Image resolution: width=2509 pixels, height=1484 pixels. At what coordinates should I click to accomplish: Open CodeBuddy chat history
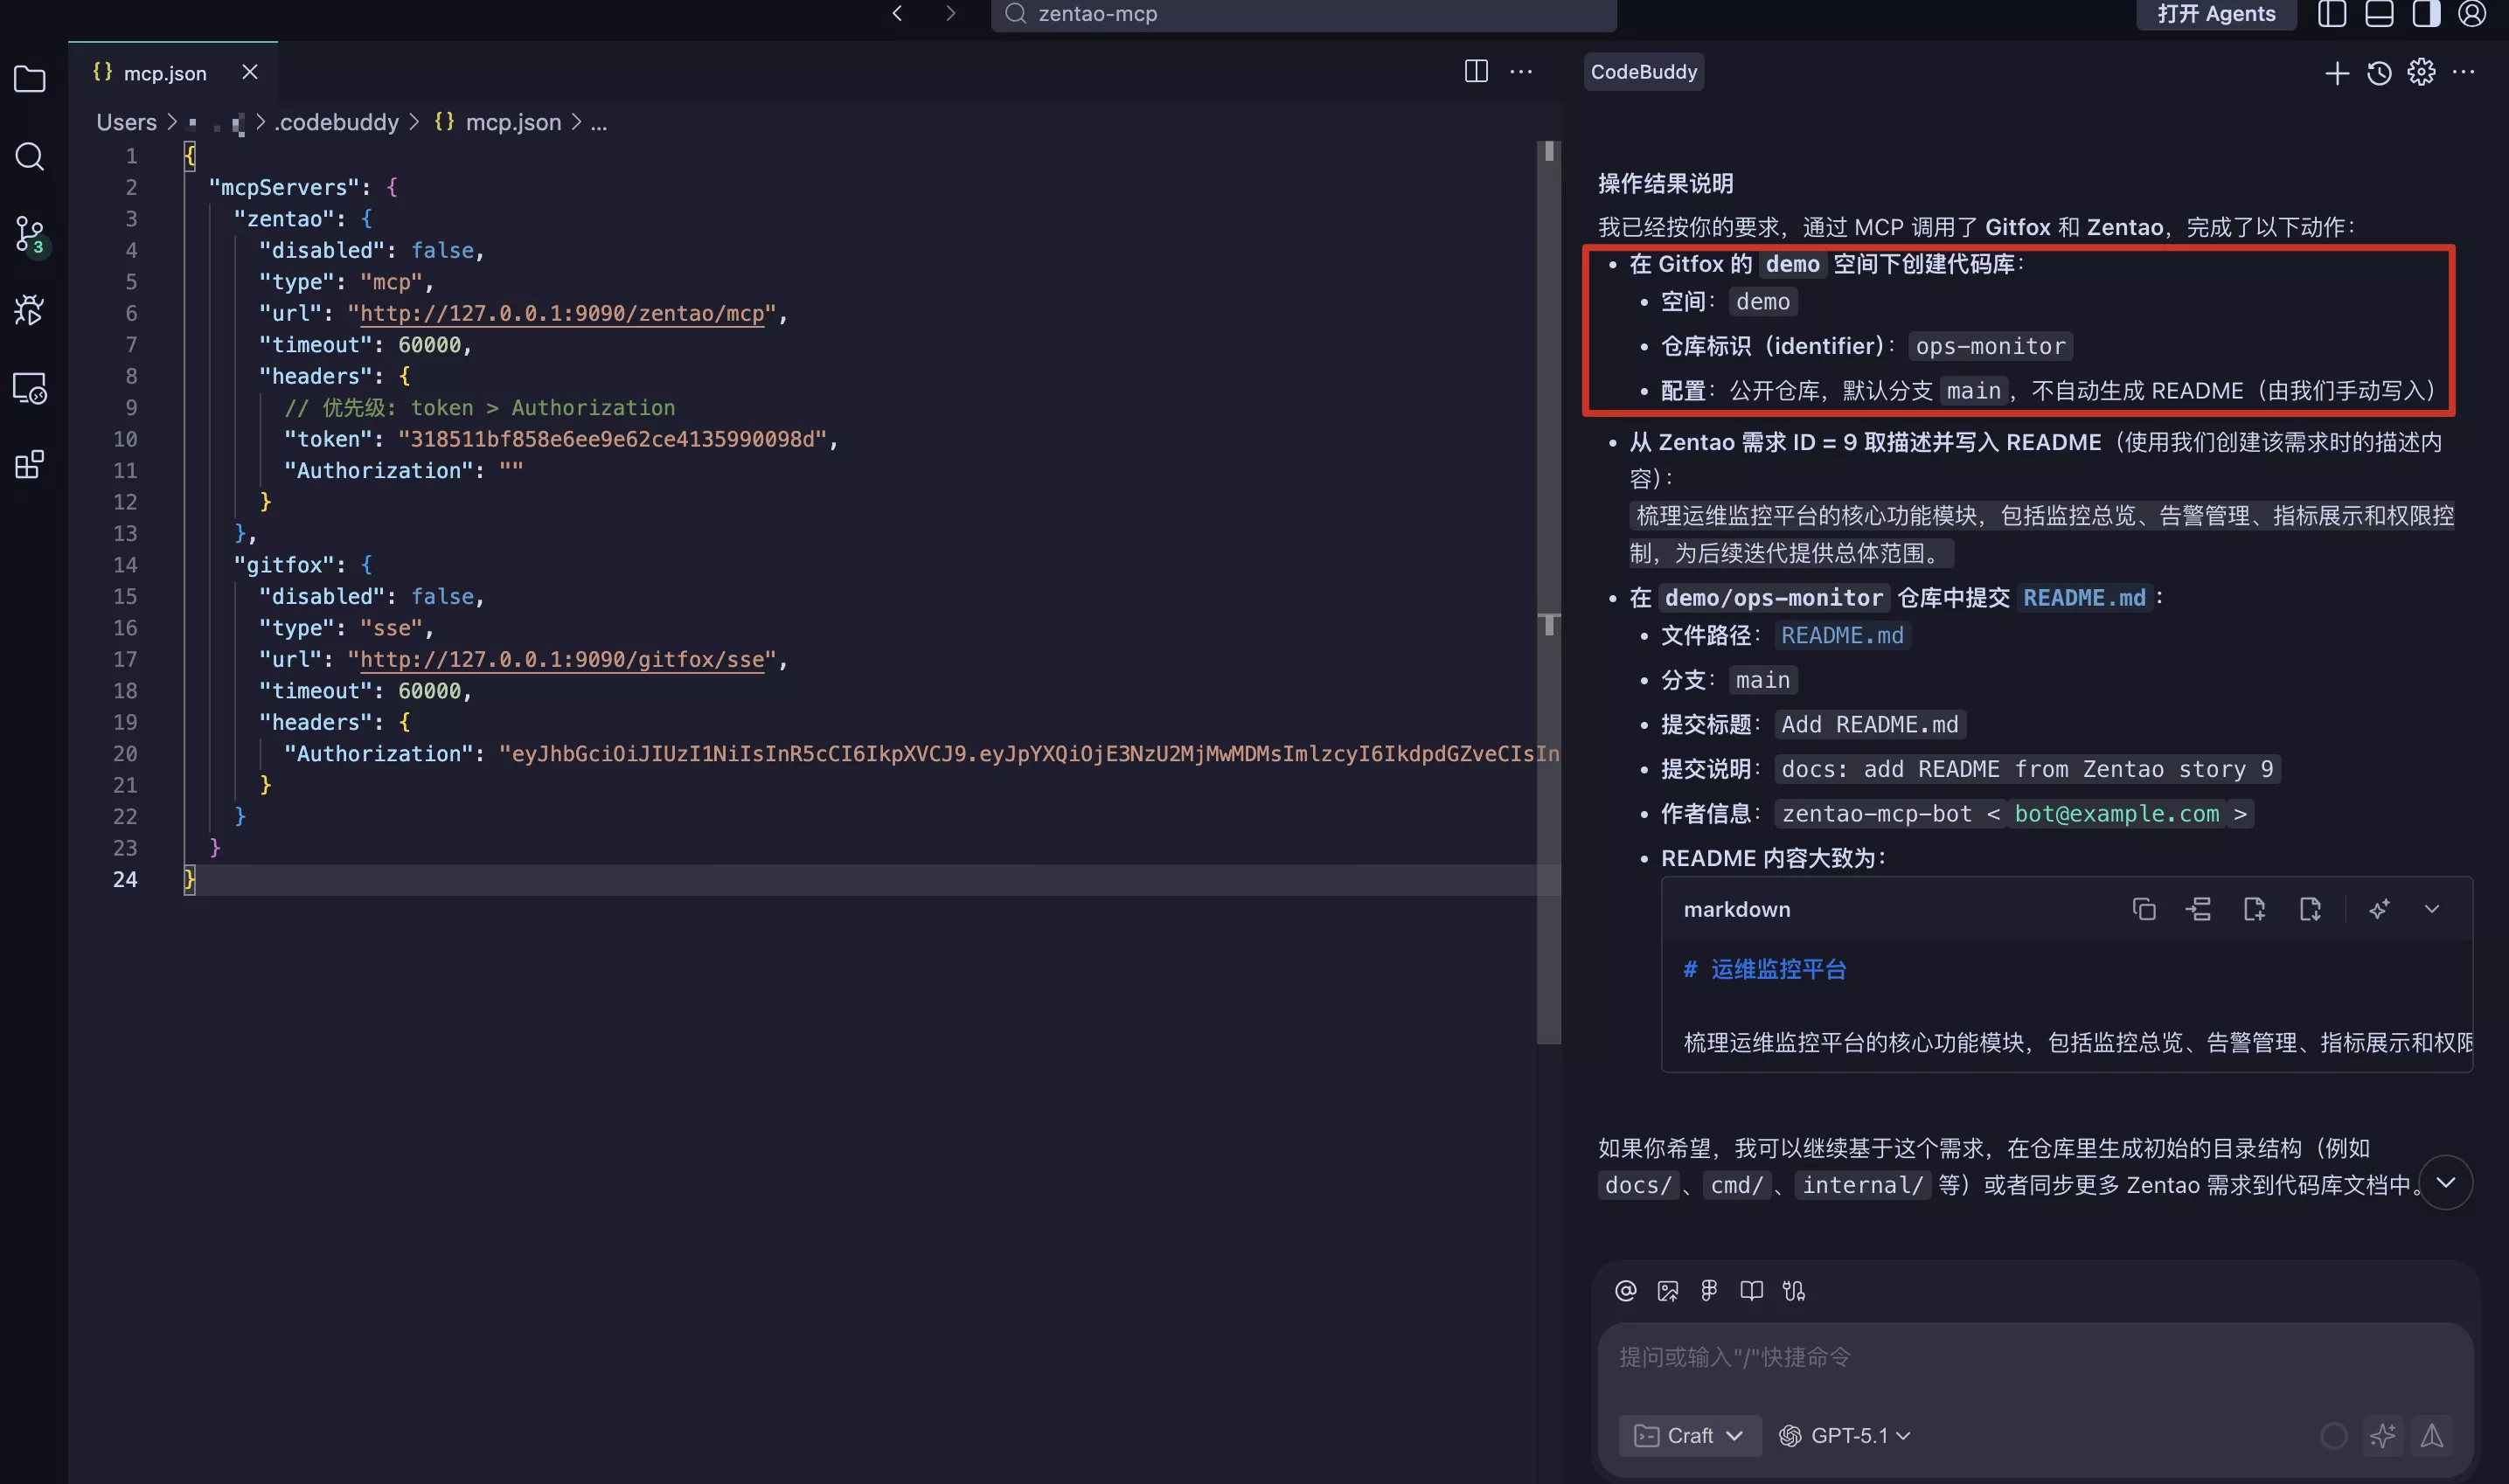click(2379, 73)
